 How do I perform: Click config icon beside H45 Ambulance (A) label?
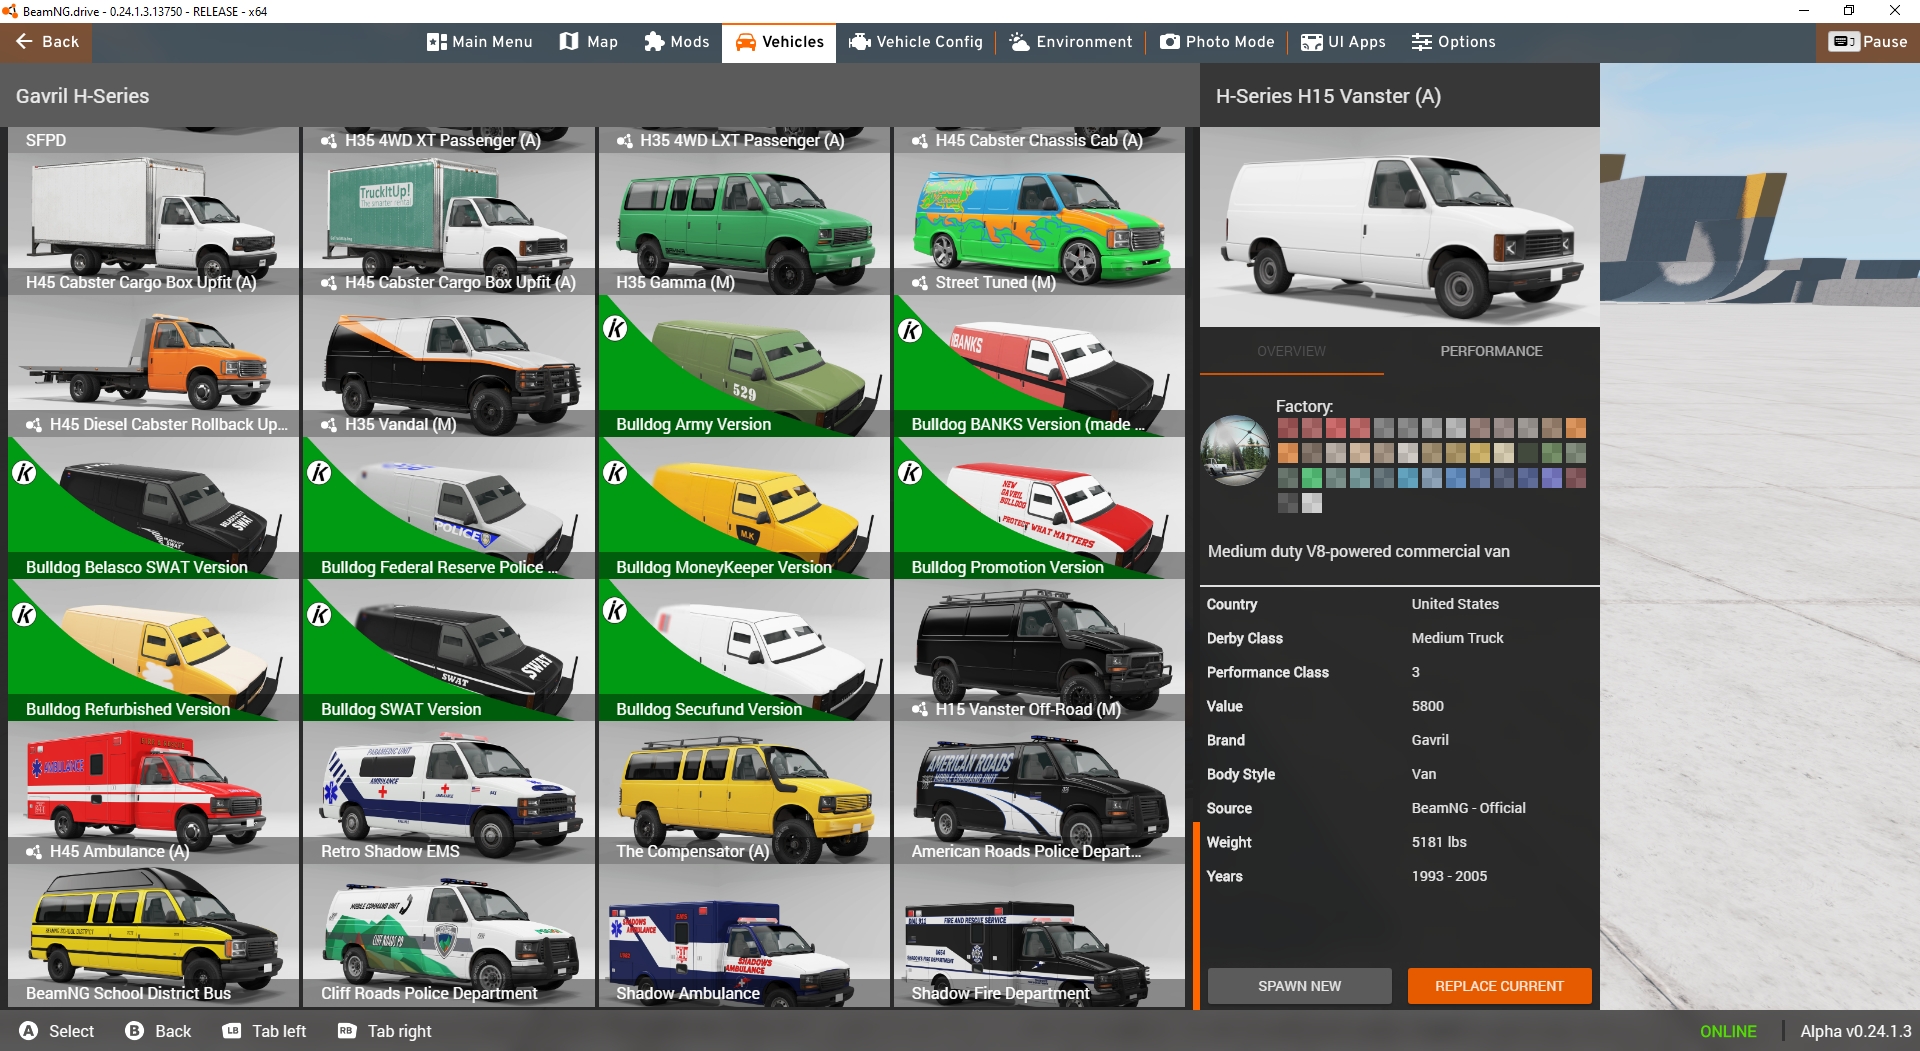pos(34,852)
